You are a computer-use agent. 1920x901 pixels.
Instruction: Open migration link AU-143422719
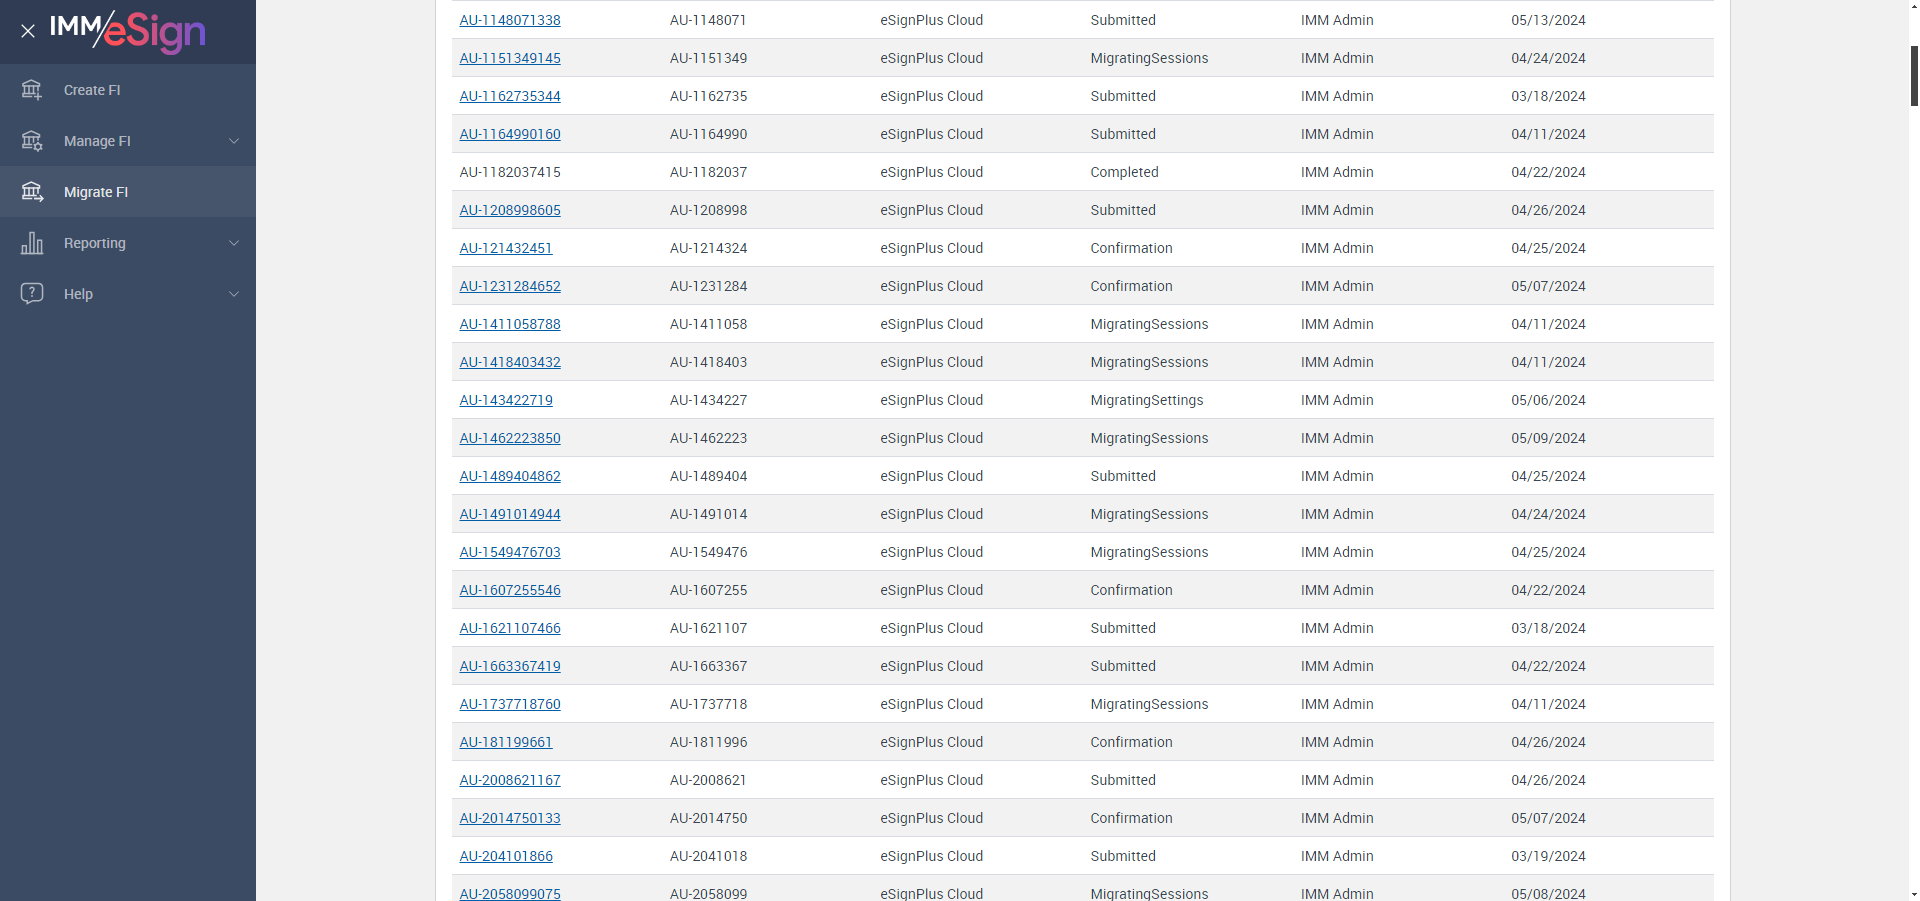point(506,400)
